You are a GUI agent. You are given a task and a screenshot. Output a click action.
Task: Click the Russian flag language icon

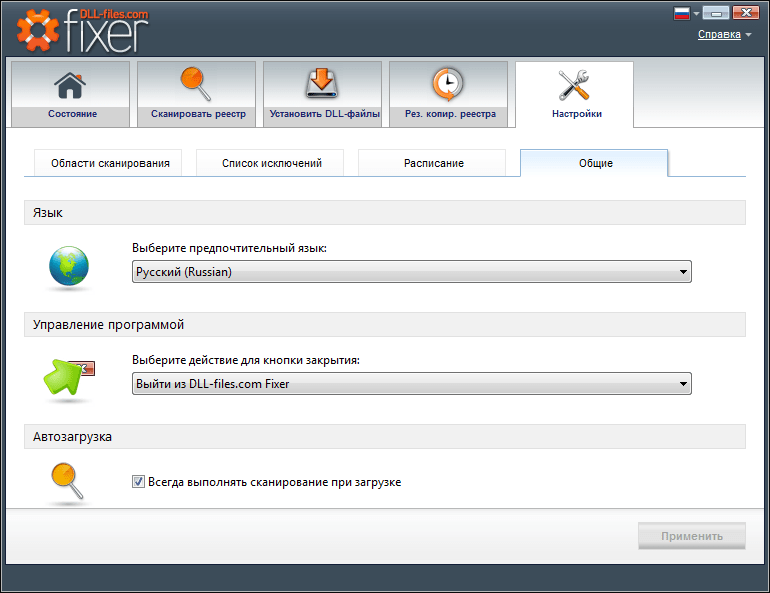tap(682, 13)
